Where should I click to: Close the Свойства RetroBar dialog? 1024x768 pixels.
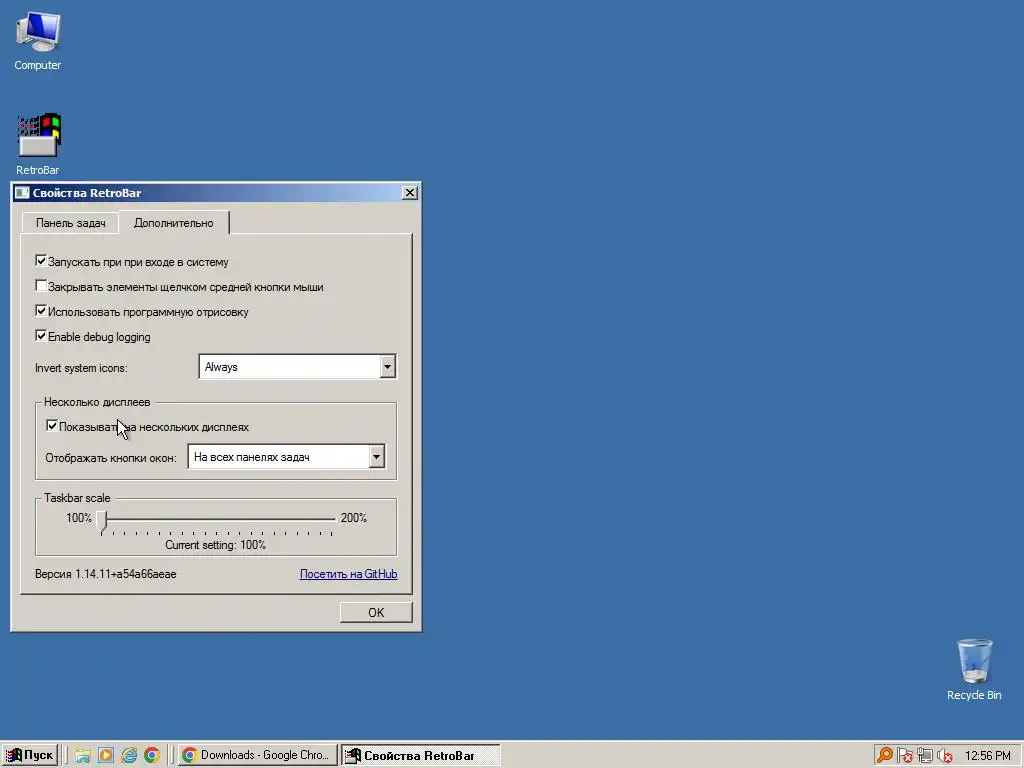tap(409, 193)
